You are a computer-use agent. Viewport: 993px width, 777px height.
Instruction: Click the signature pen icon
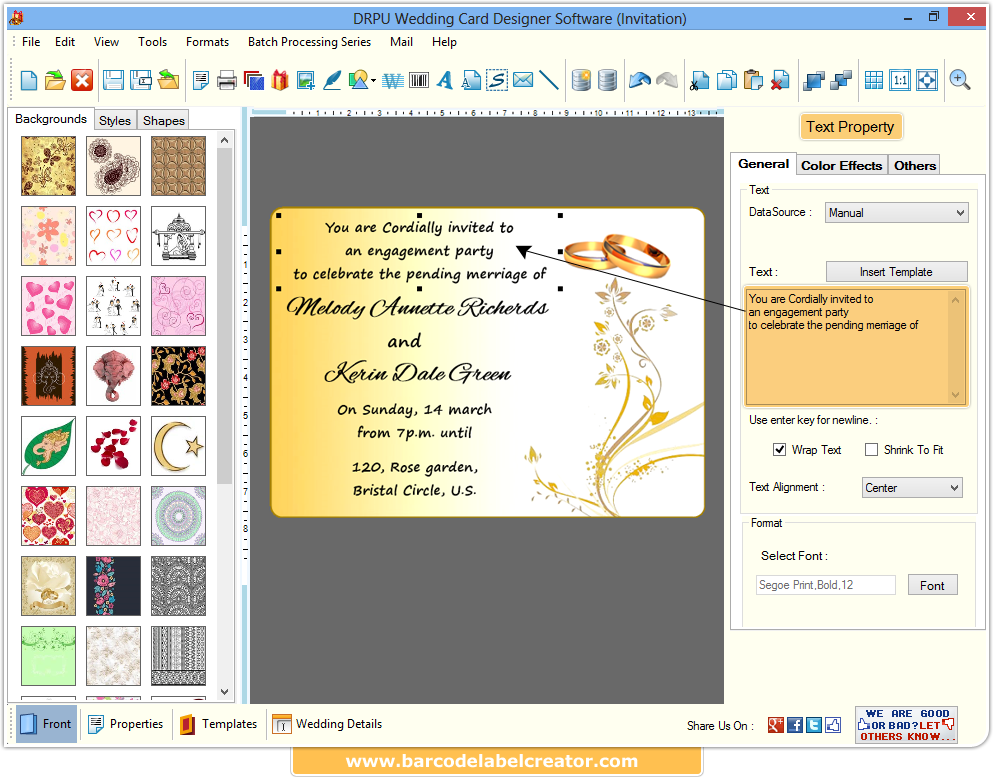[x=332, y=80]
